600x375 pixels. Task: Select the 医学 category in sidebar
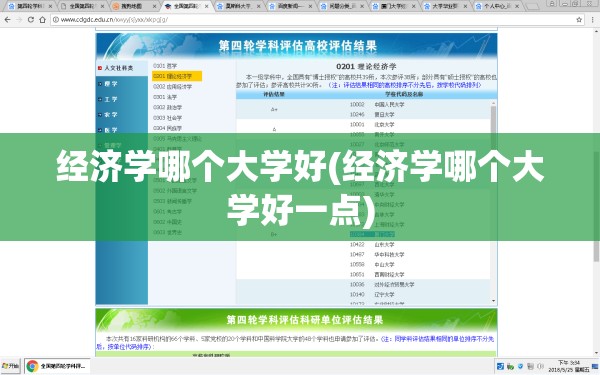[111, 130]
